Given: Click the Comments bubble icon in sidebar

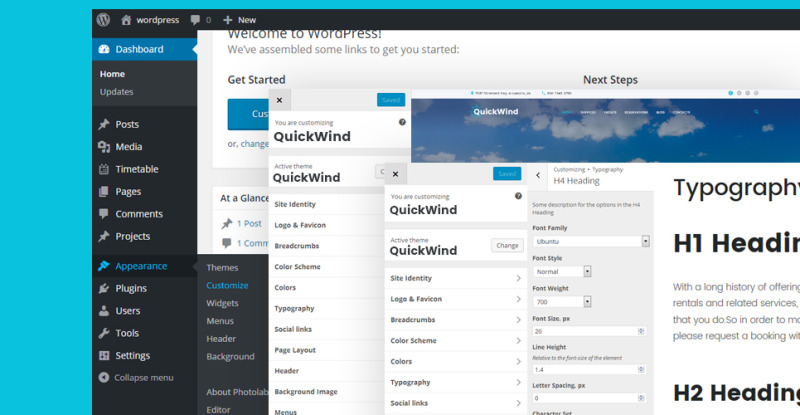Looking at the screenshot, I should 104,213.
